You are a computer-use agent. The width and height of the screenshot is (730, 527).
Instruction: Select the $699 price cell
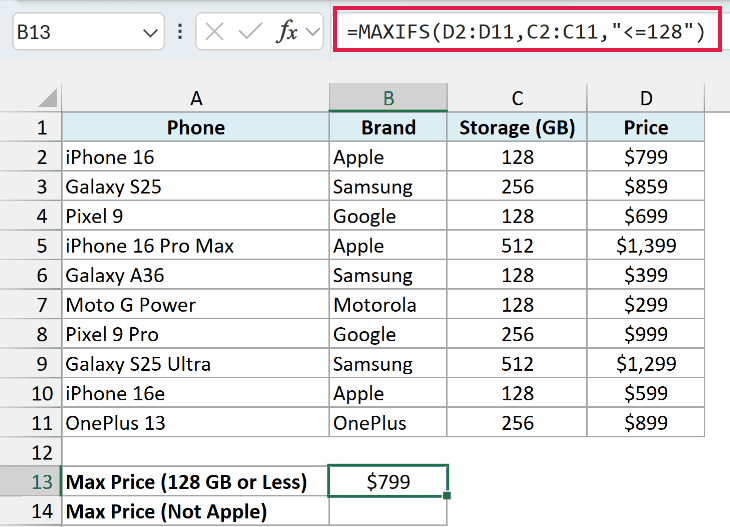(x=646, y=216)
